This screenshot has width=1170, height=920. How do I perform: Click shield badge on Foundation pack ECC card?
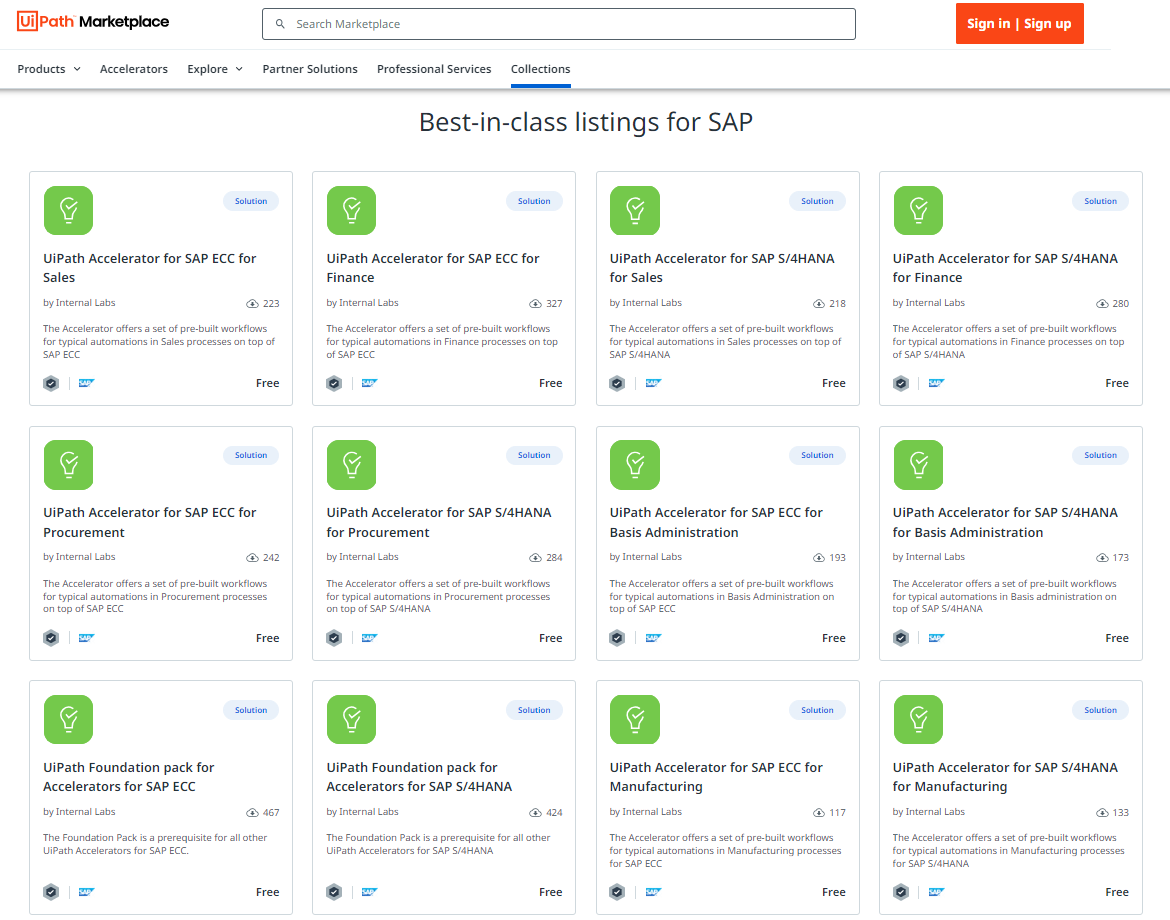(51, 892)
